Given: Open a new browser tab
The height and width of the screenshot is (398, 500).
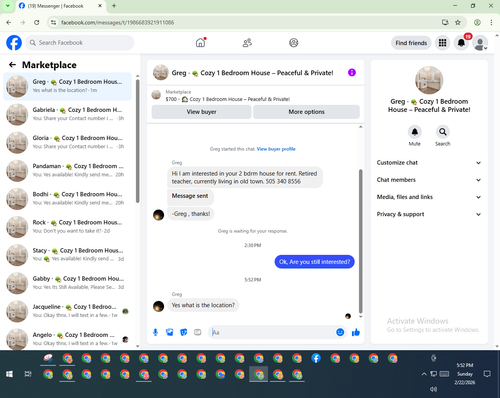Looking at the screenshot, I should pos(114,6).
